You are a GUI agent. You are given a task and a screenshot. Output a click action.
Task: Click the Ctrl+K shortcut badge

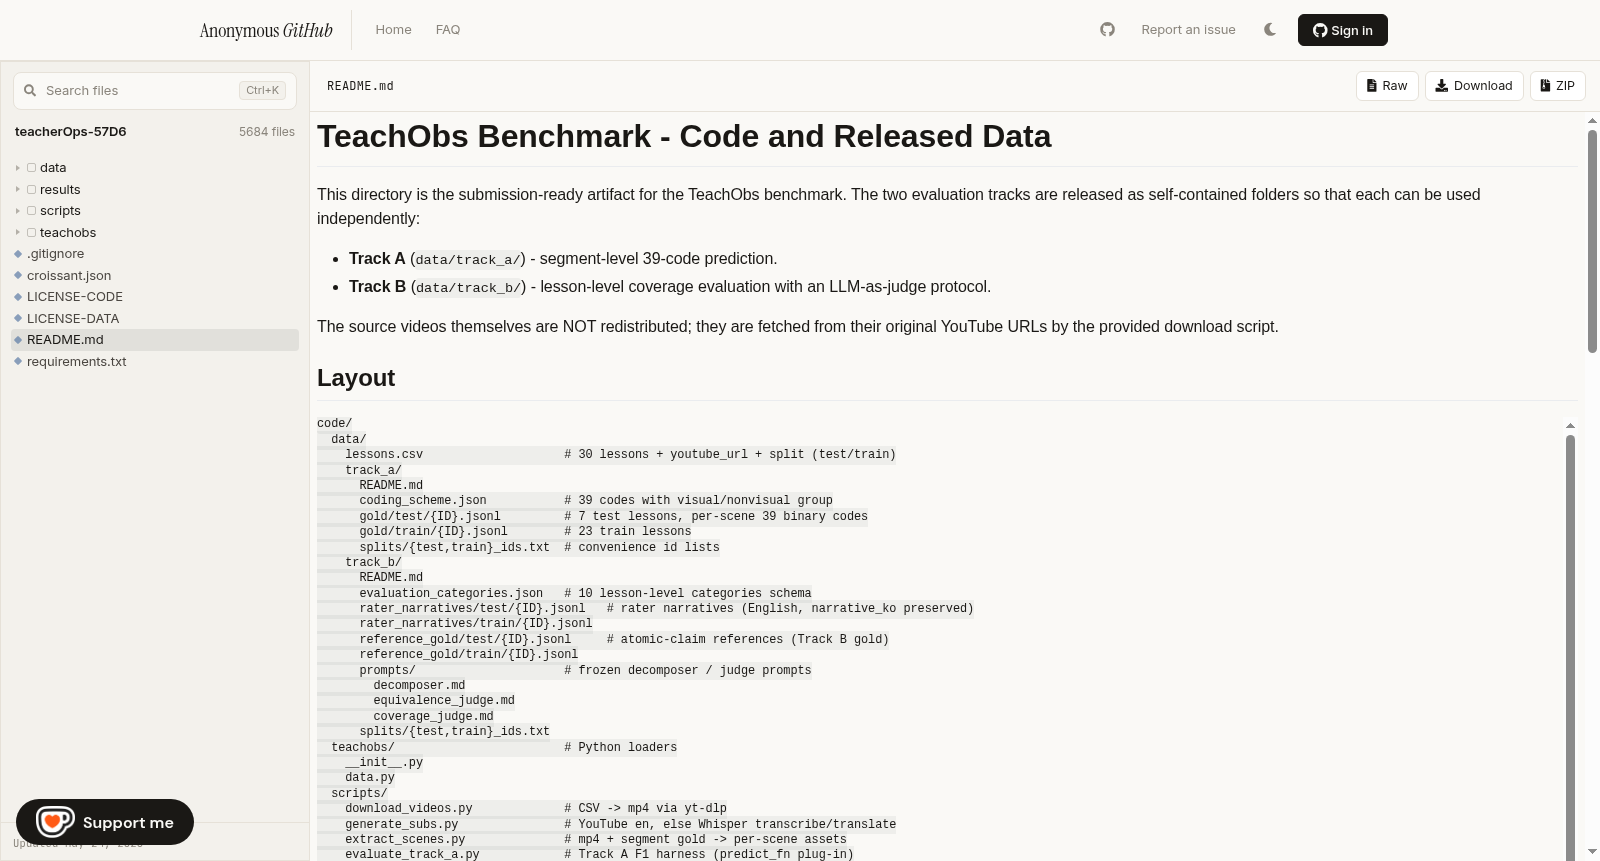[x=262, y=90]
